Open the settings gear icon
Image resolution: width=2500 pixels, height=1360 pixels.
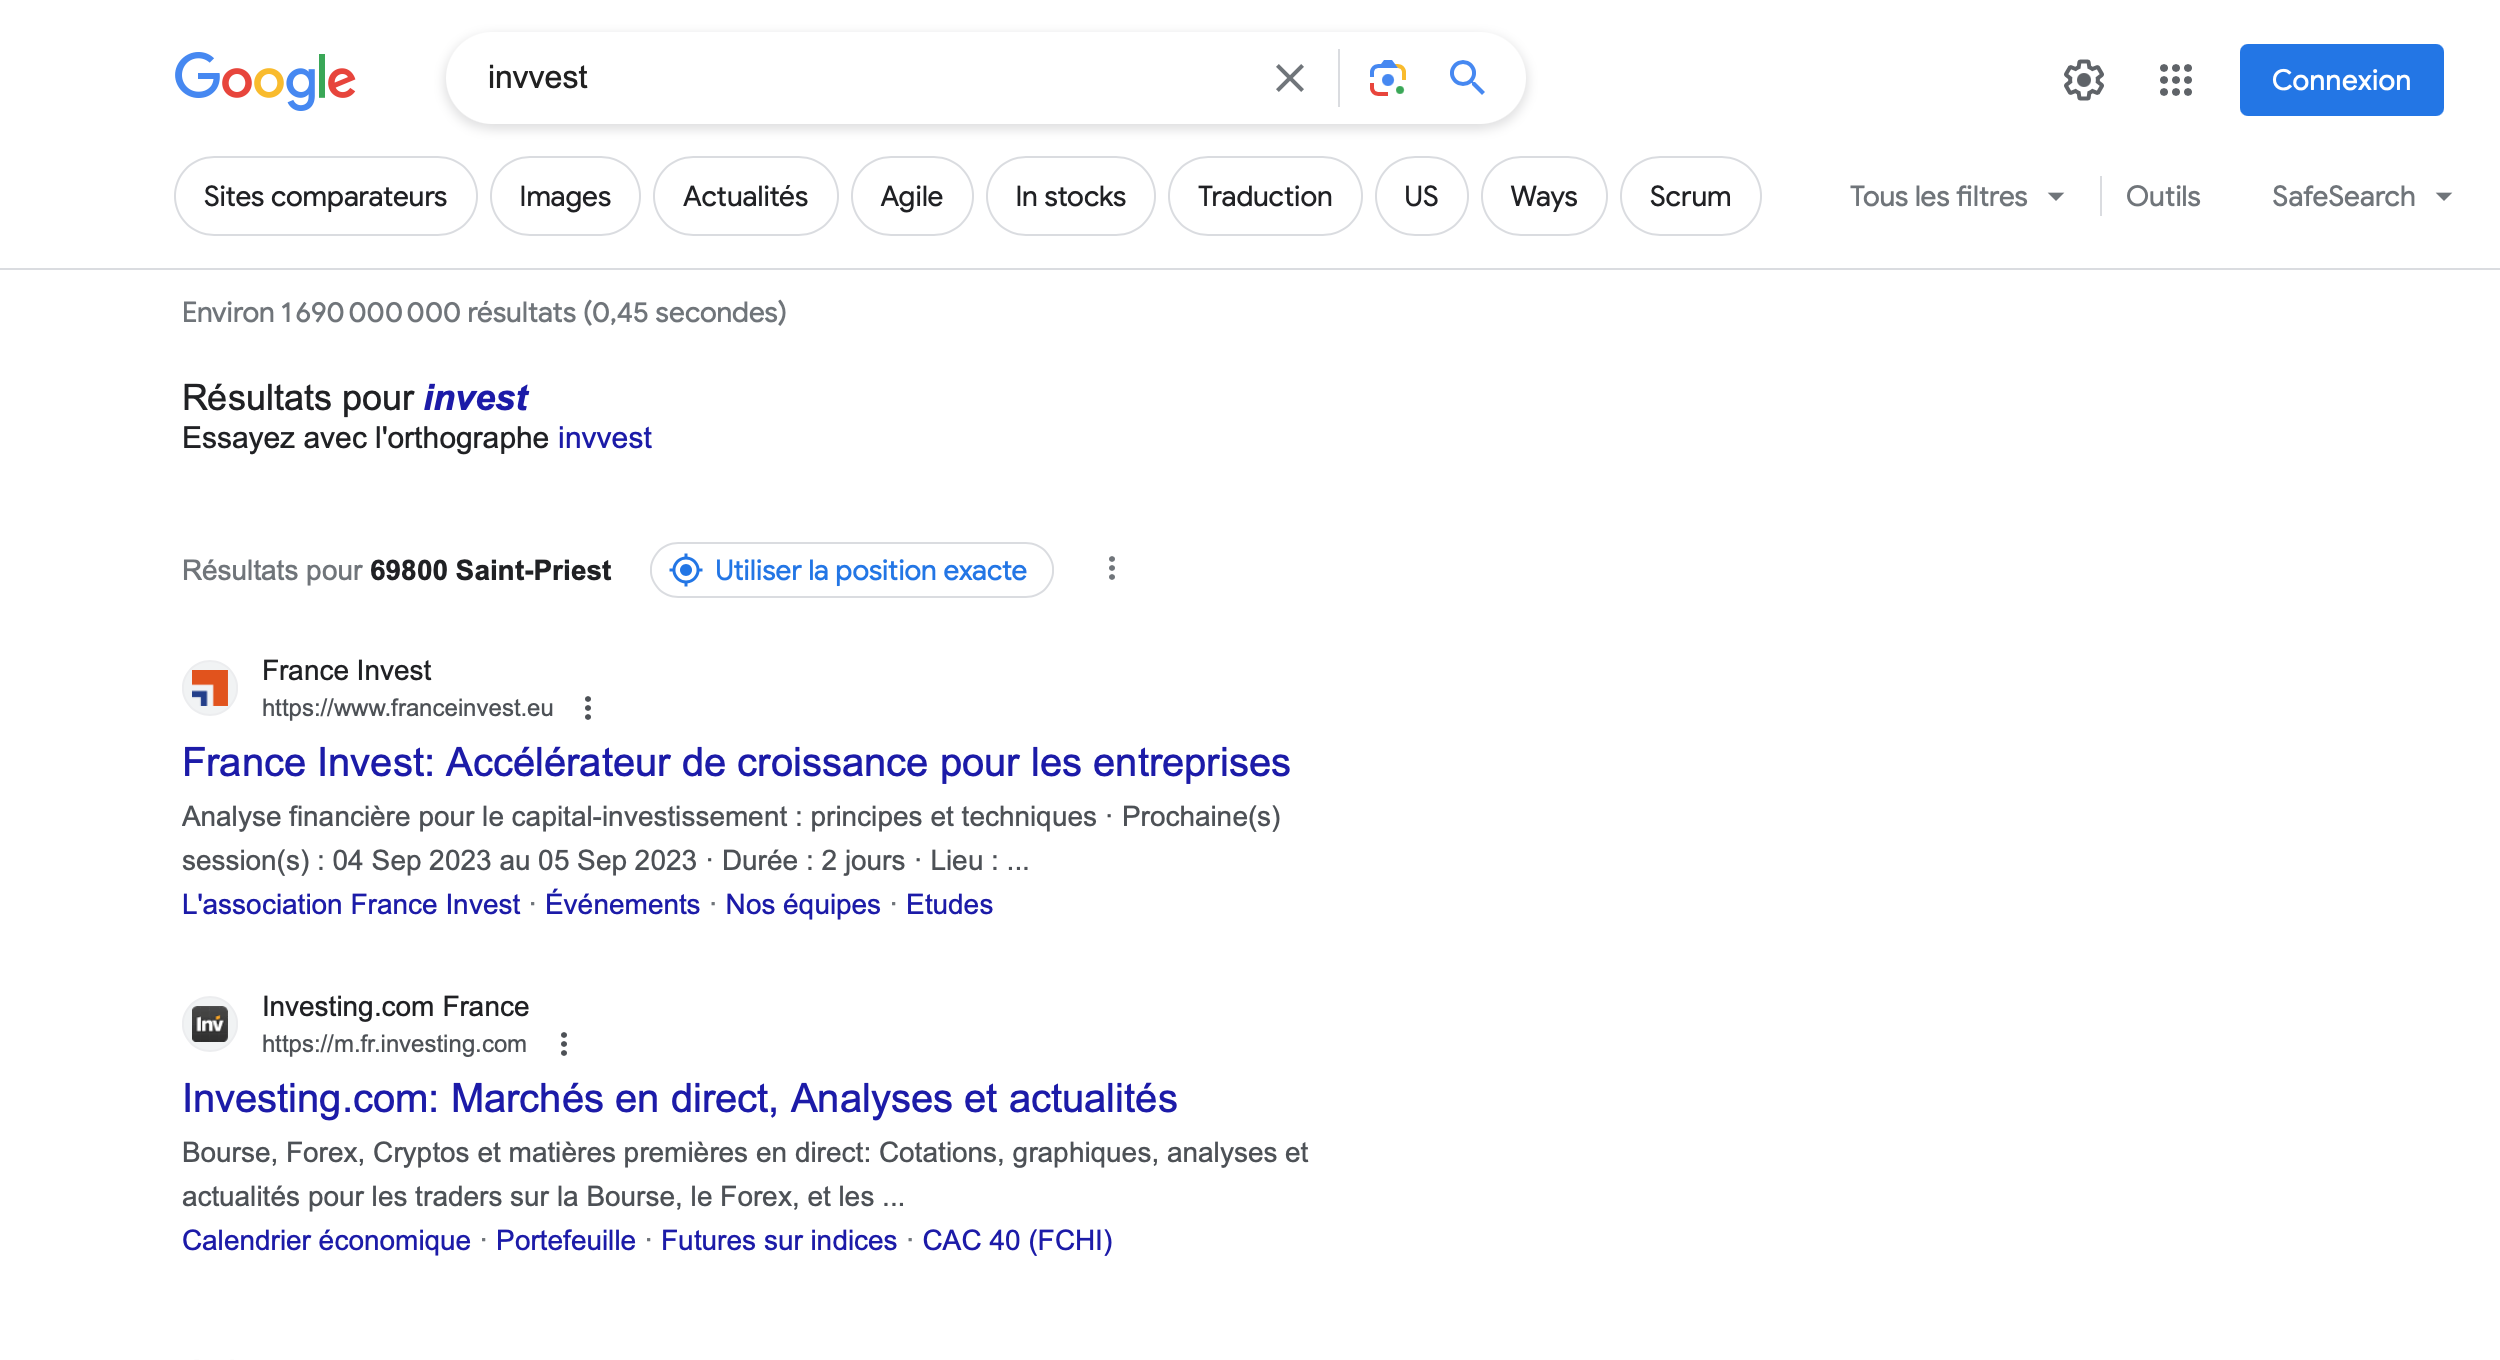(2084, 80)
